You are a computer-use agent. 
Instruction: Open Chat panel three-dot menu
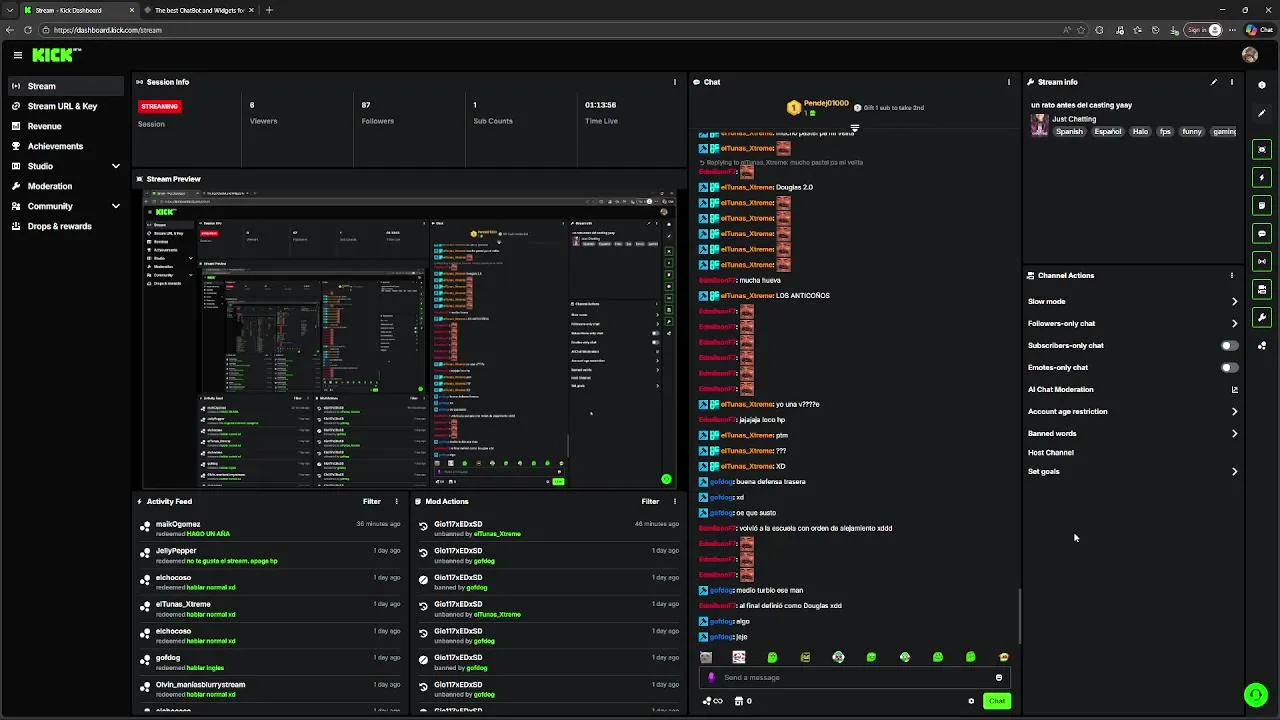click(1009, 82)
